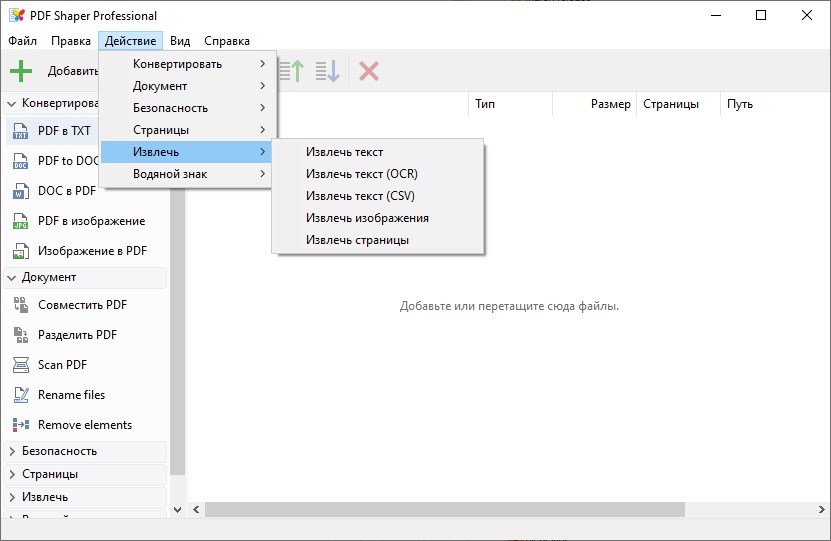Sort by the Размер column header
831x541 pixels.
(595, 104)
